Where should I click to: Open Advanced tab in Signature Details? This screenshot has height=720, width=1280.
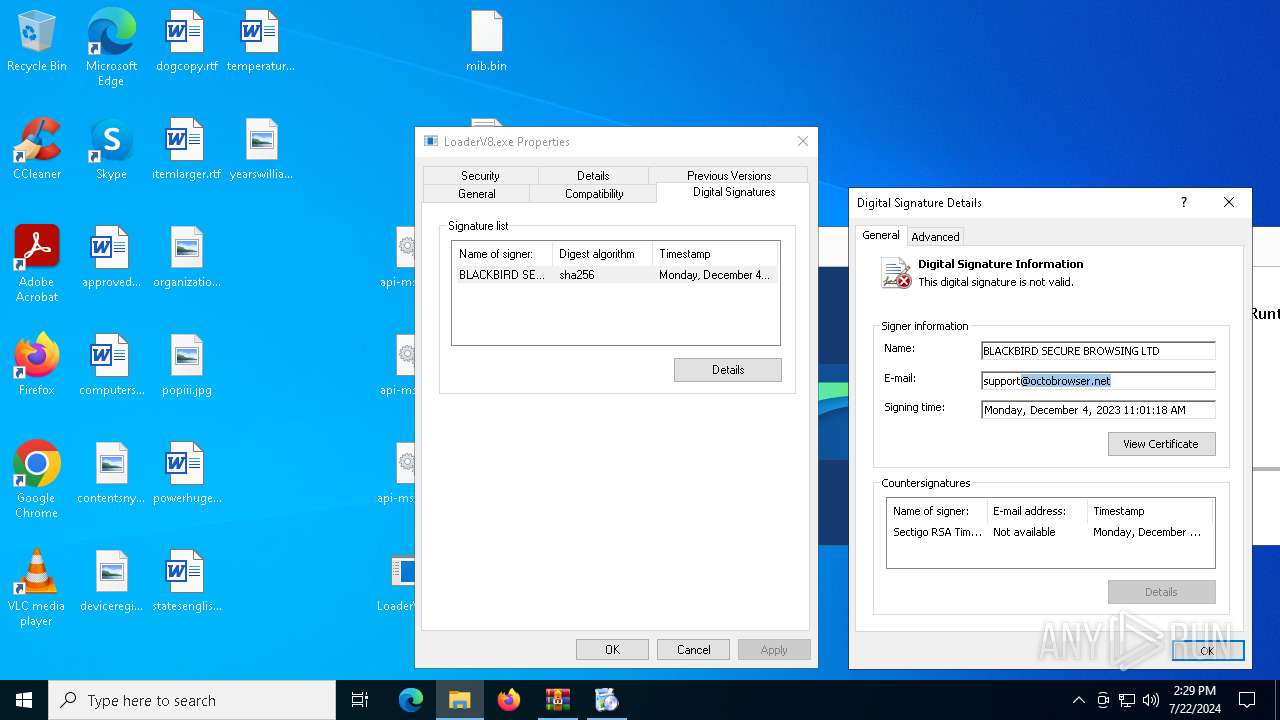coord(935,237)
